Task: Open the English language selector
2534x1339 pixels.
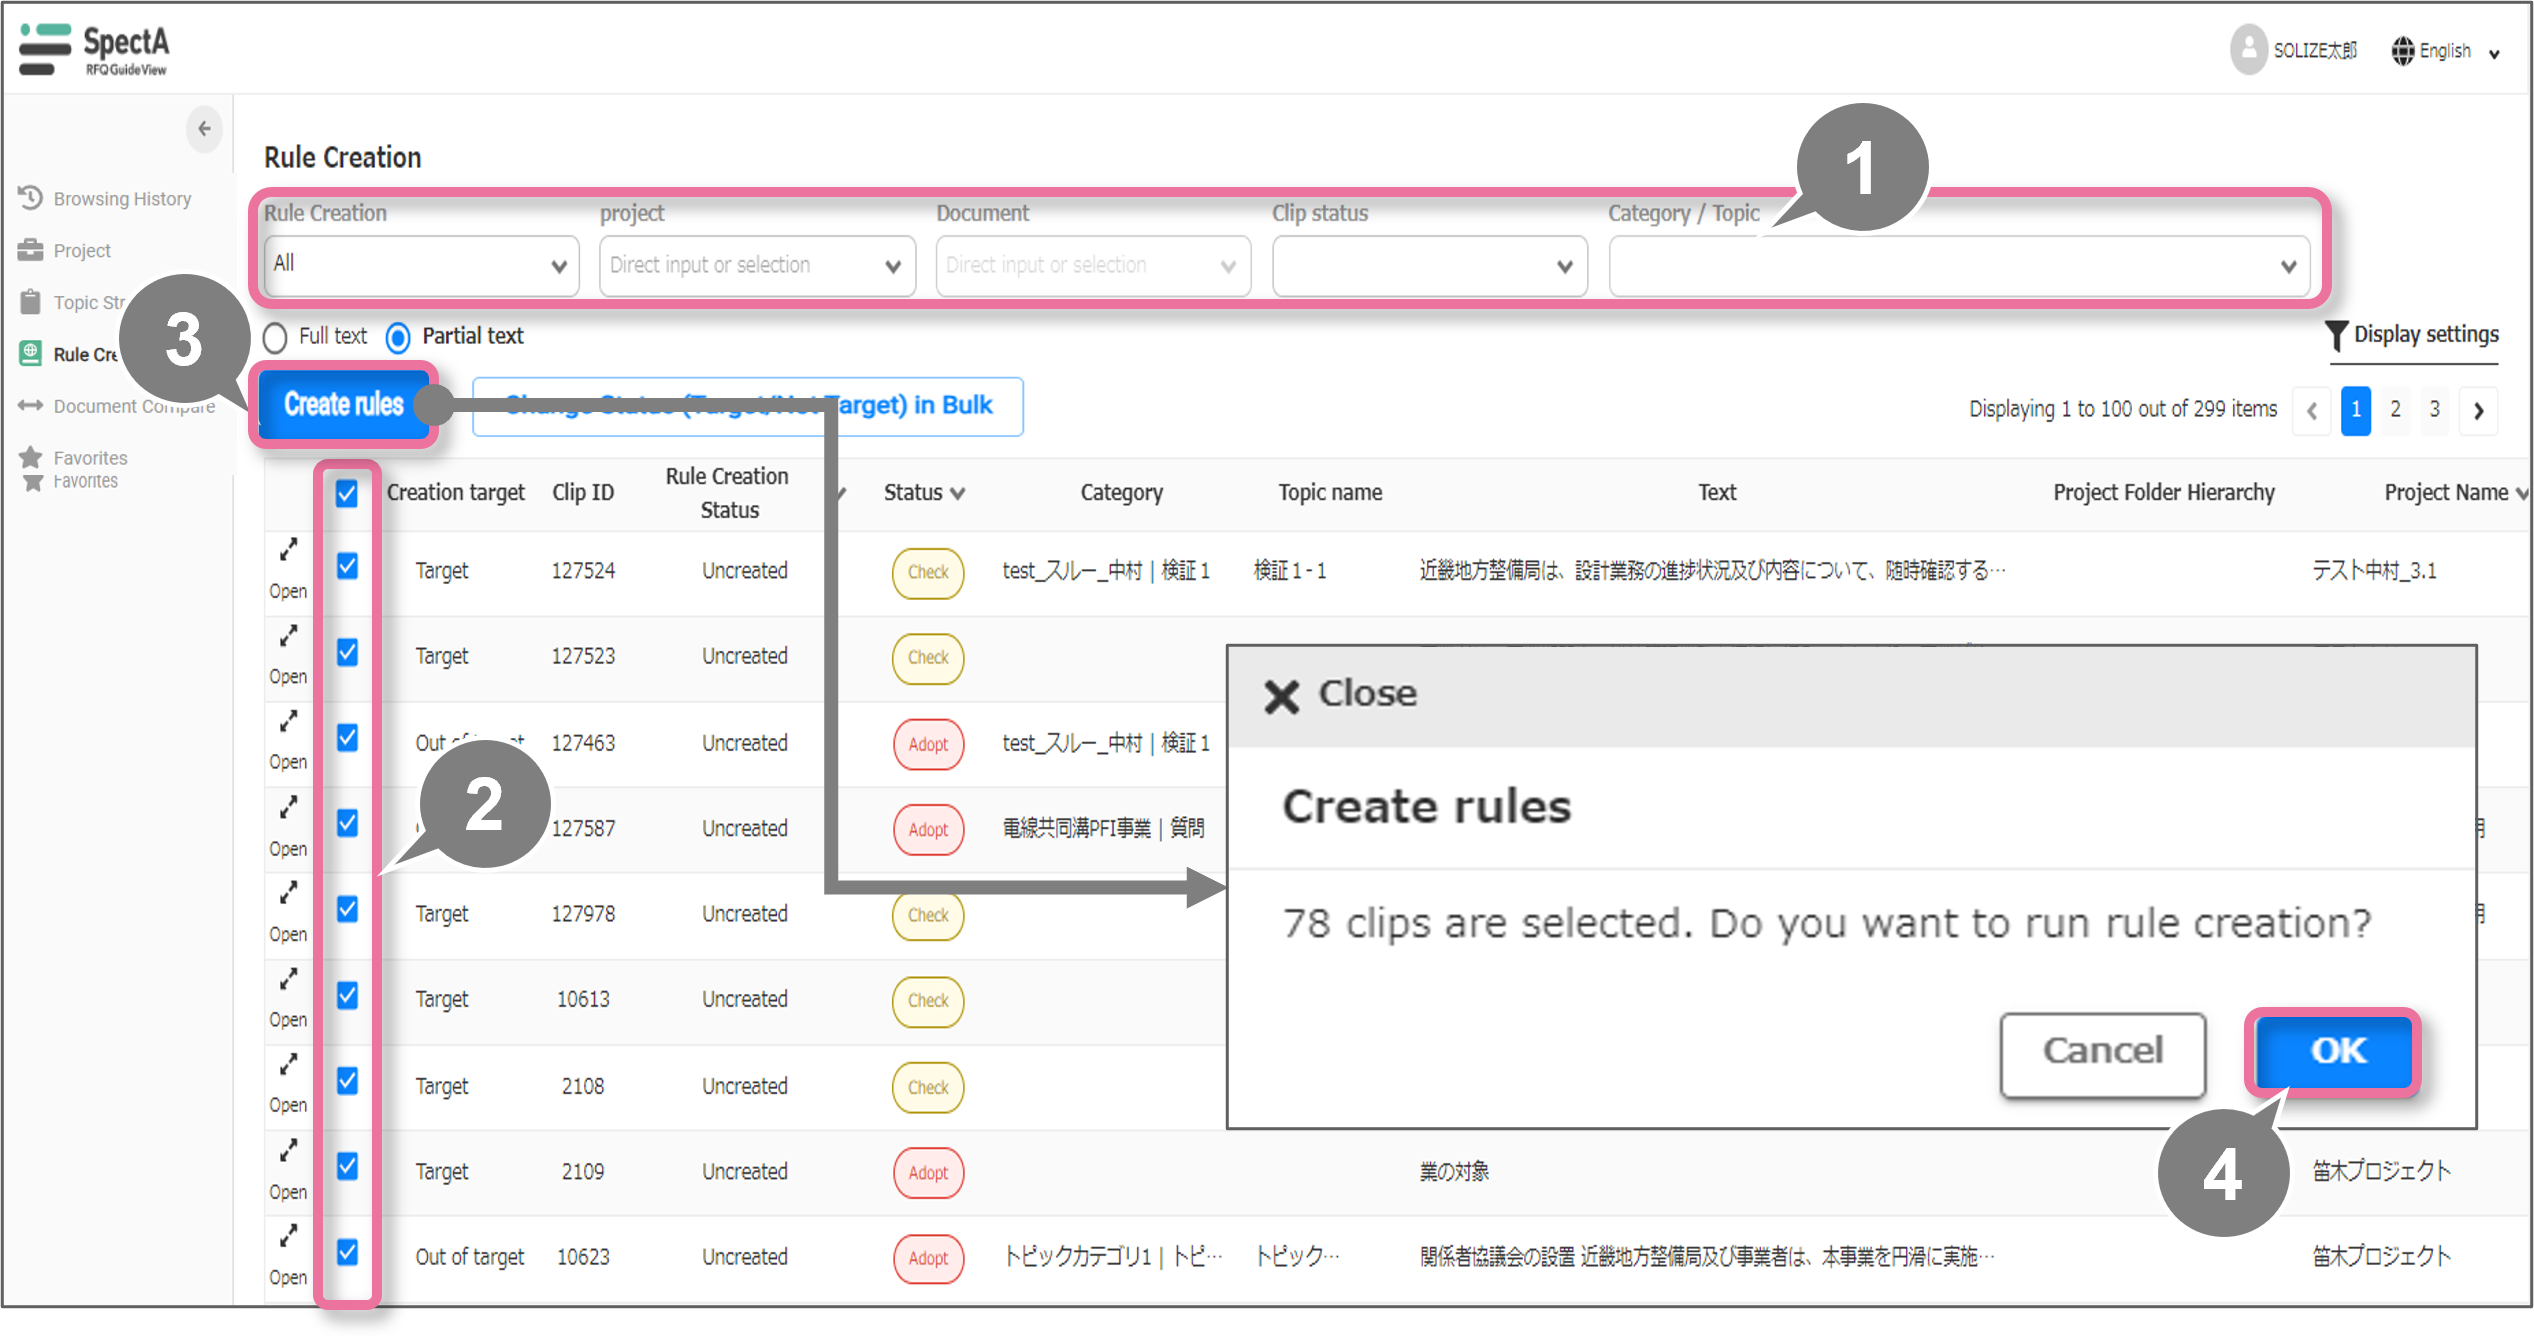Action: [2446, 51]
